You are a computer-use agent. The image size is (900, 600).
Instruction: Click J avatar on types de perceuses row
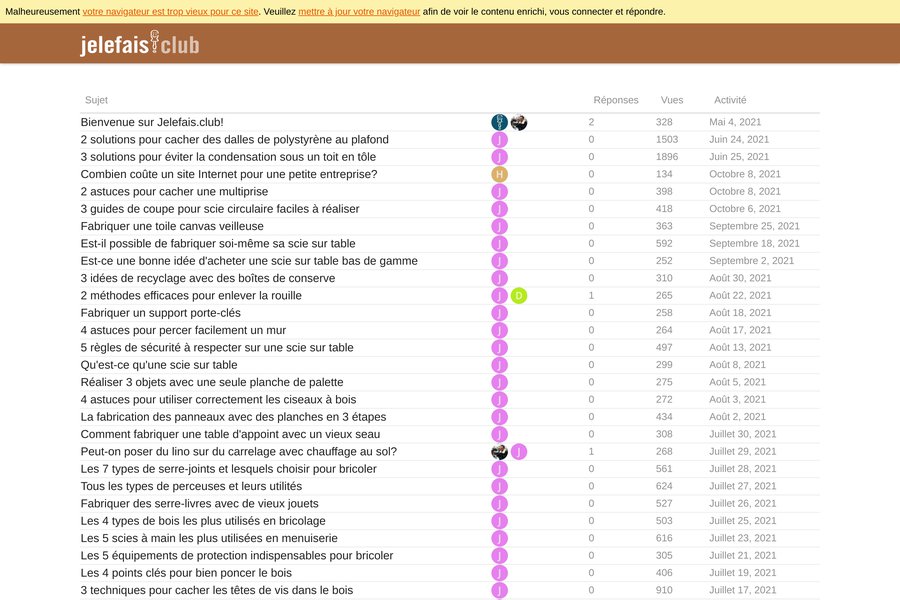point(499,486)
